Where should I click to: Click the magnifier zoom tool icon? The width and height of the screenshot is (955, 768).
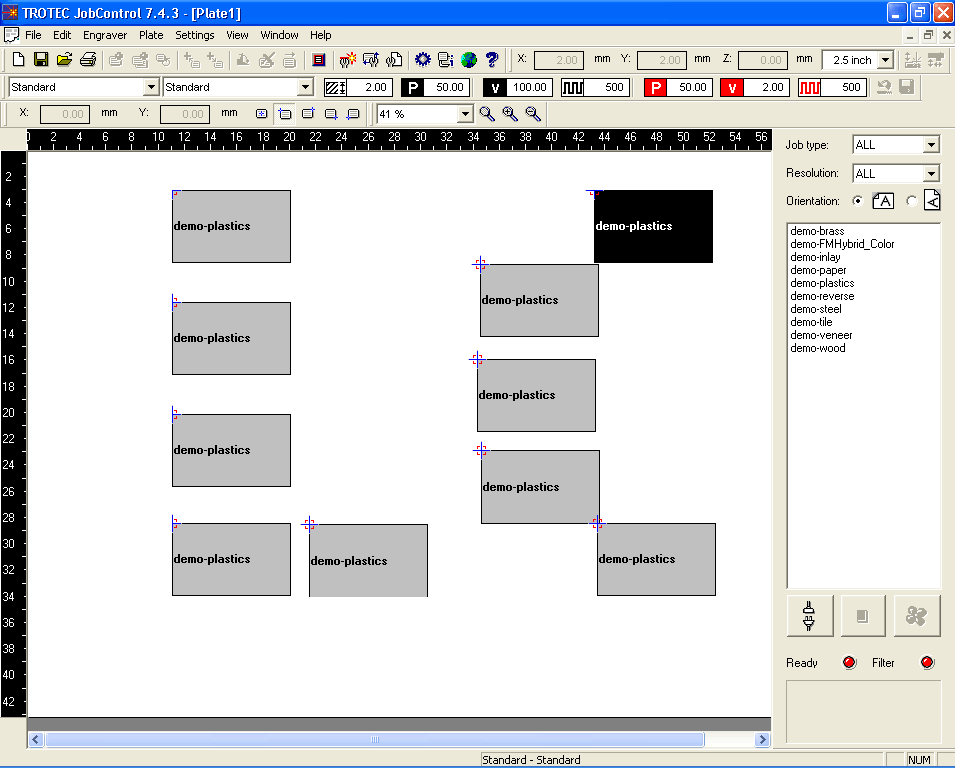pyautogui.click(x=487, y=114)
